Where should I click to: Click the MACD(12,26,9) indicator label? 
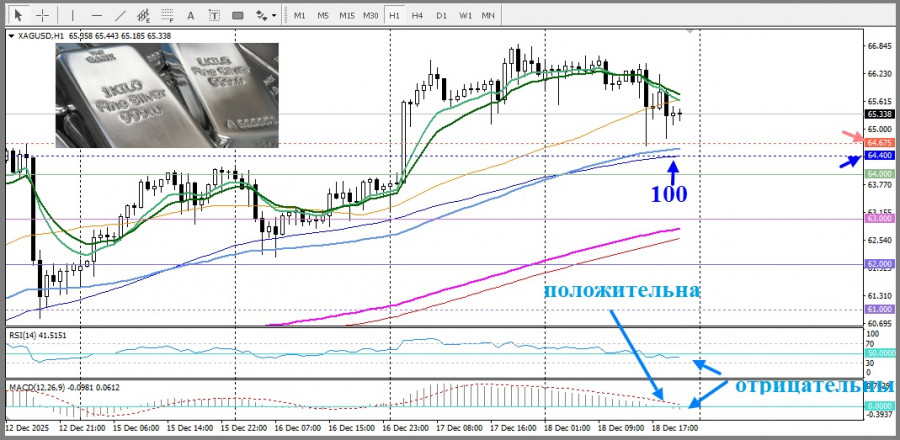click(63, 387)
